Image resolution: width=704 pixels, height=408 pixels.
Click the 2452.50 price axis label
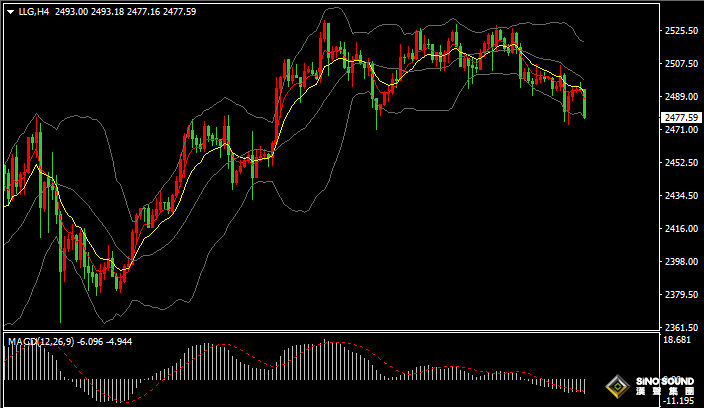680,163
